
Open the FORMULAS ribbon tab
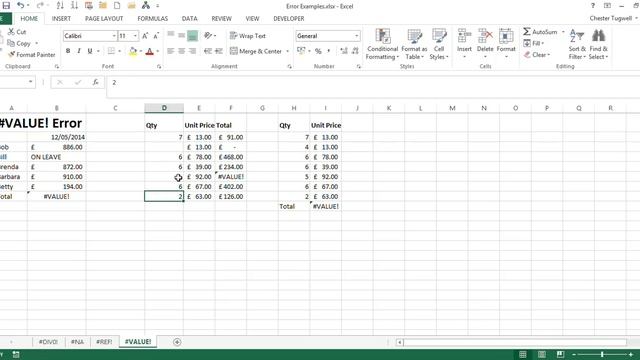point(153,18)
